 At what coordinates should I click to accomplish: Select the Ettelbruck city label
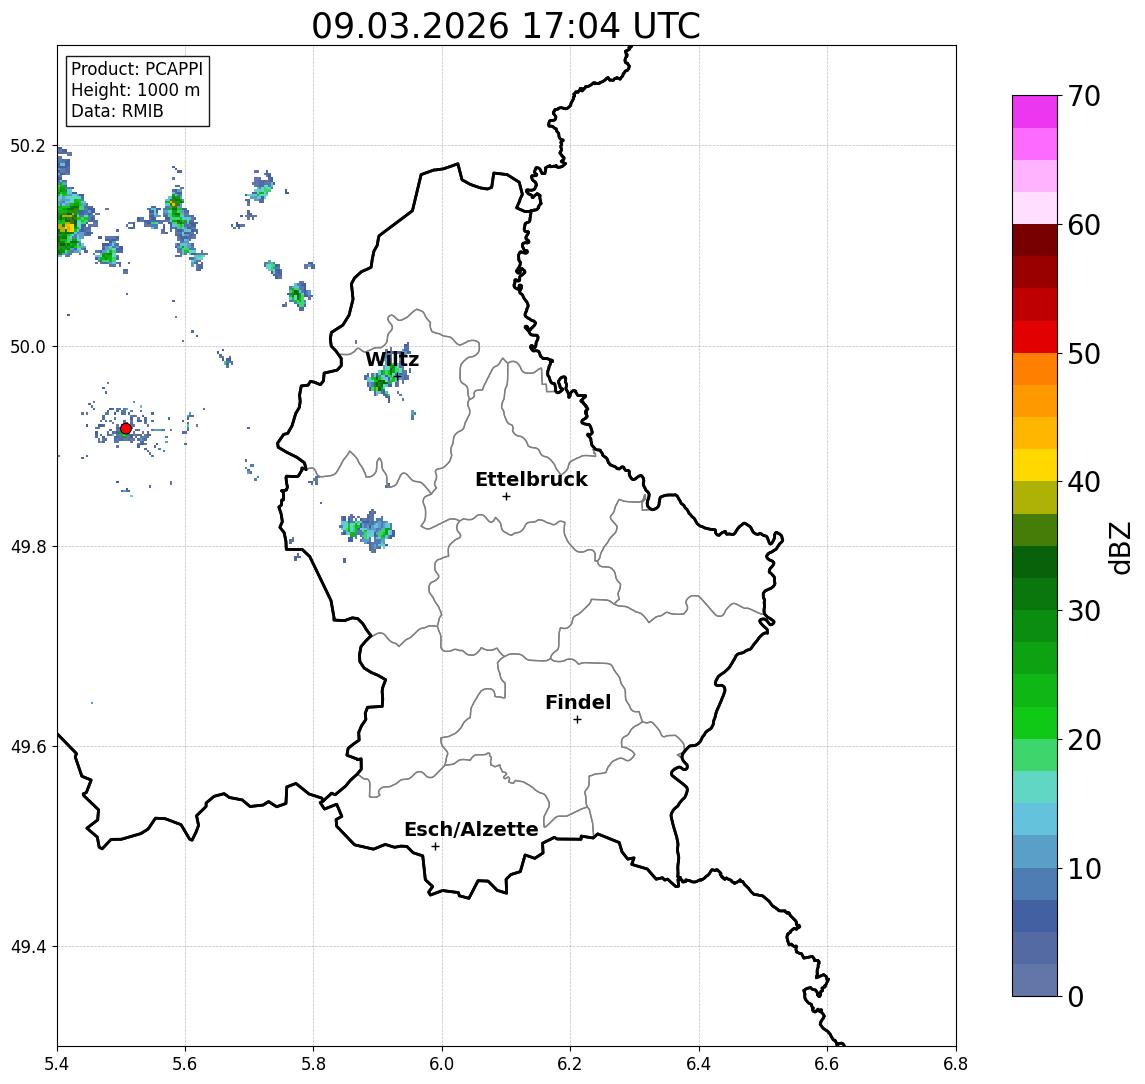(531, 479)
